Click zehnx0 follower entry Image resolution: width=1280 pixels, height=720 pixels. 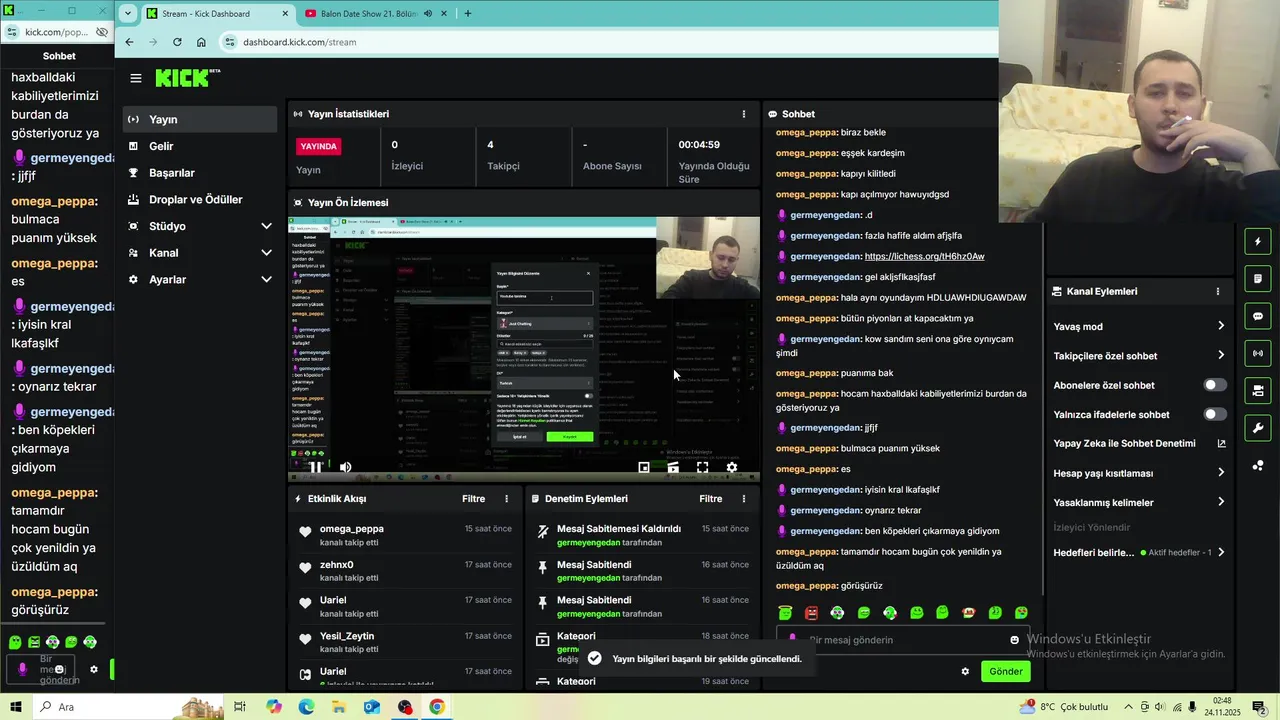click(x=336, y=565)
